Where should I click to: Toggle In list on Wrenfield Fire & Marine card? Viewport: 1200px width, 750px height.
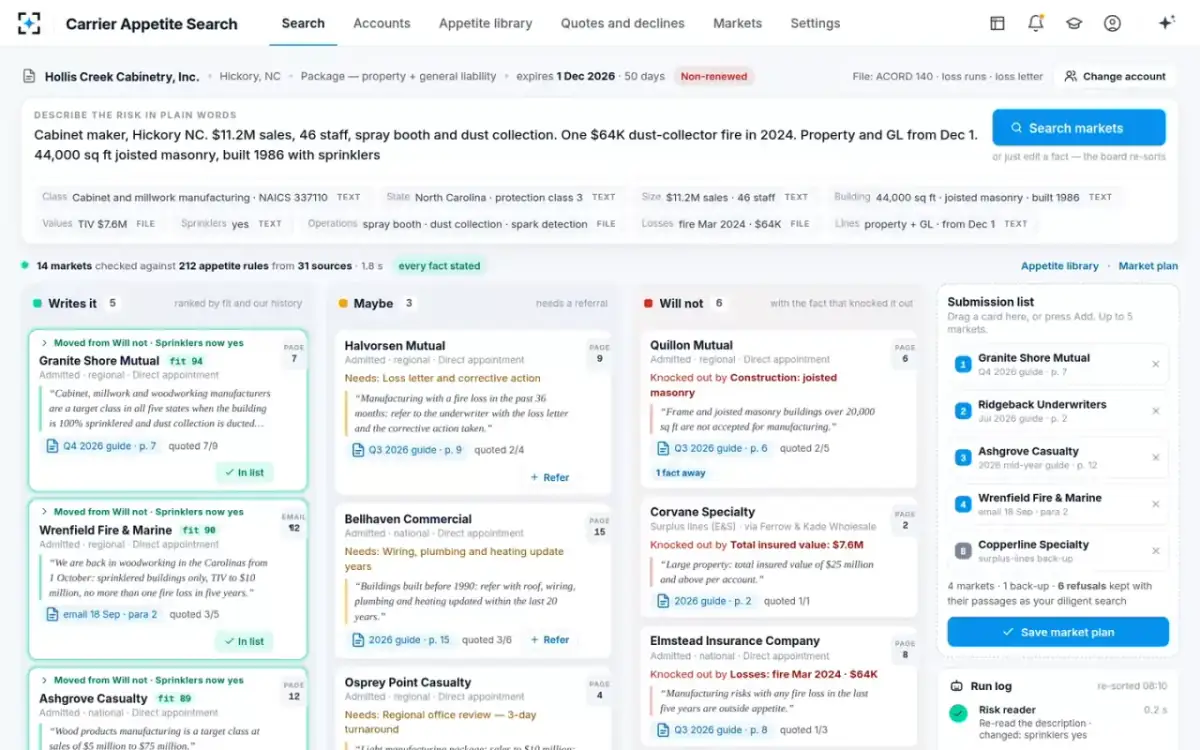(245, 641)
